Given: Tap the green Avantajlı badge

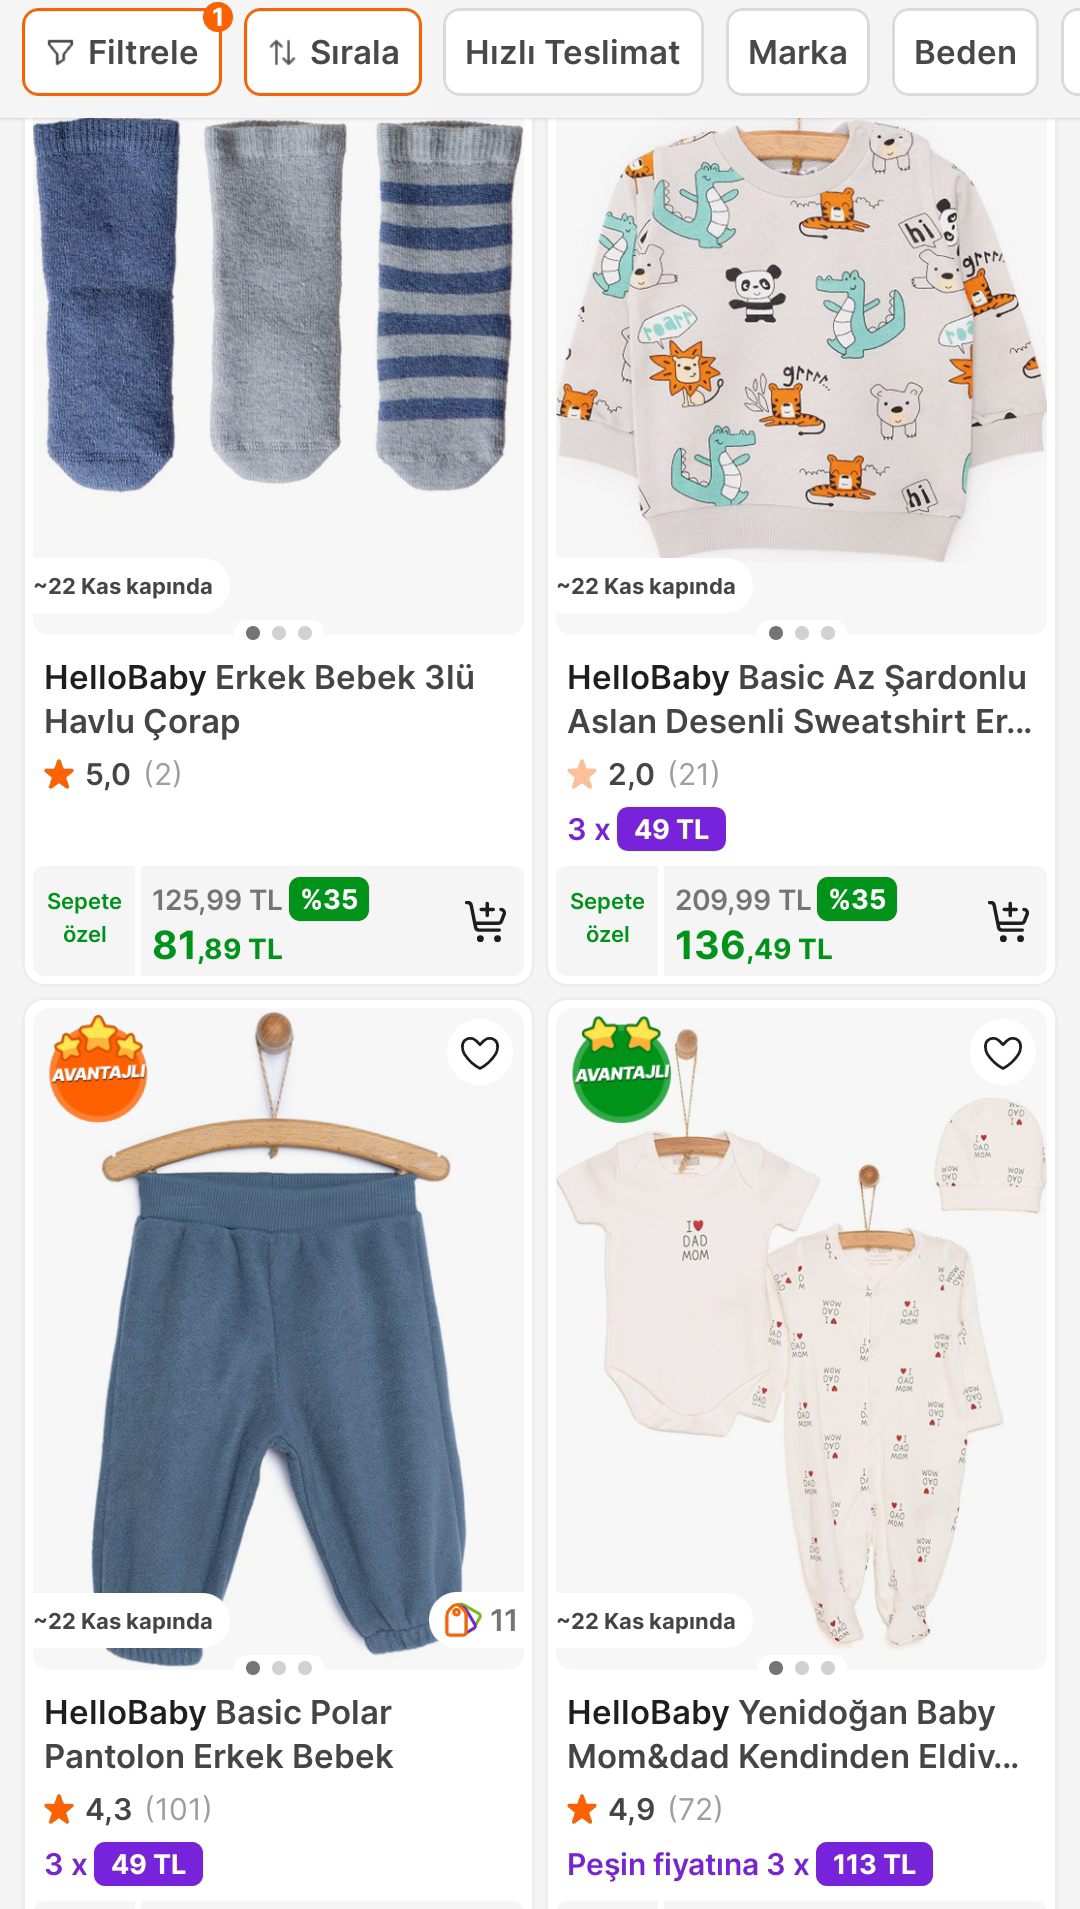Looking at the screenshot, I should coord(621,1068).
